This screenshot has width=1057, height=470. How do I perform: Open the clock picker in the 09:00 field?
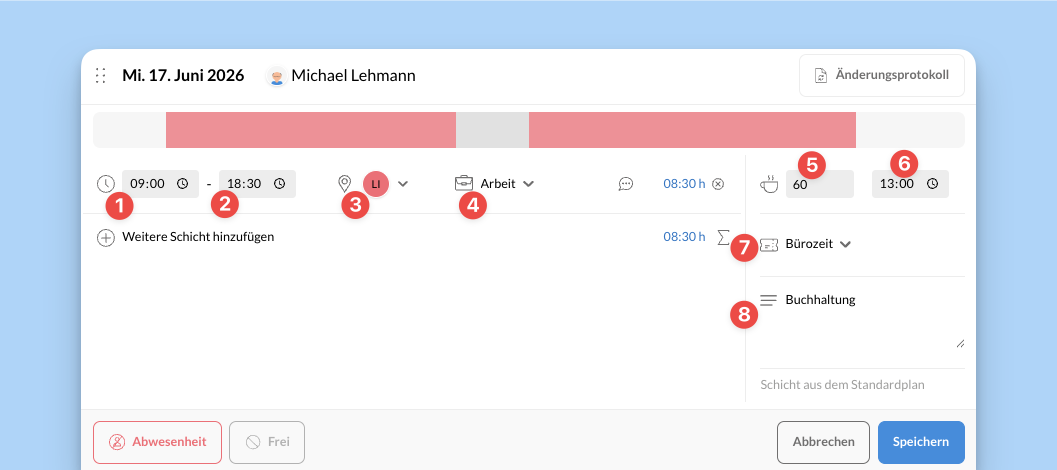coord(182,183)
